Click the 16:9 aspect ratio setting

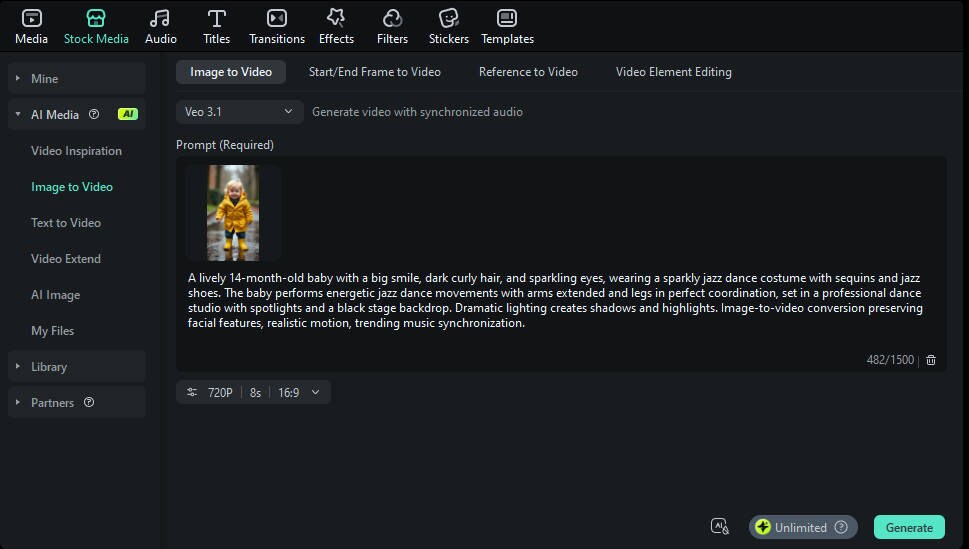pyautogui.click(x=289, y=393)
